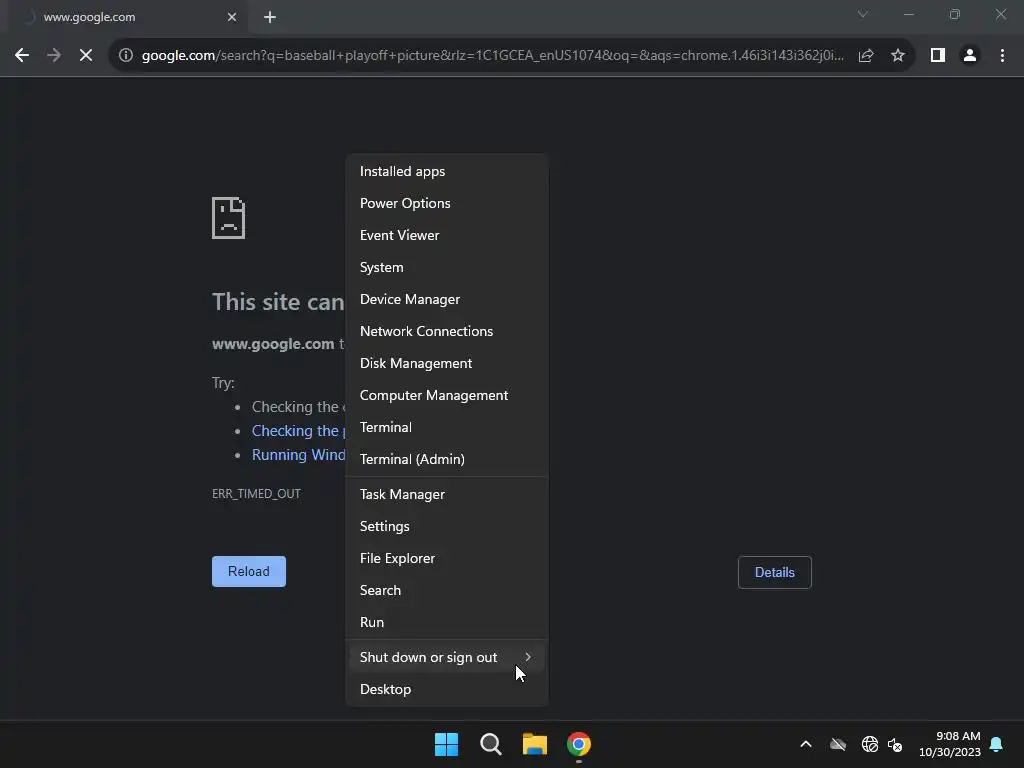
Task: Open the tab search chevron in title bar
Action: tap(863, 14)
